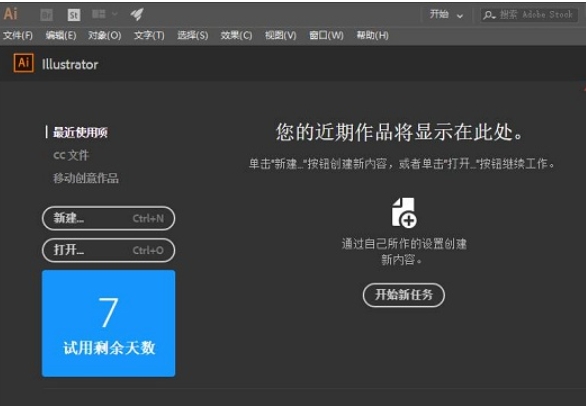Click the Illustrator title text

[x=70, y=64]
